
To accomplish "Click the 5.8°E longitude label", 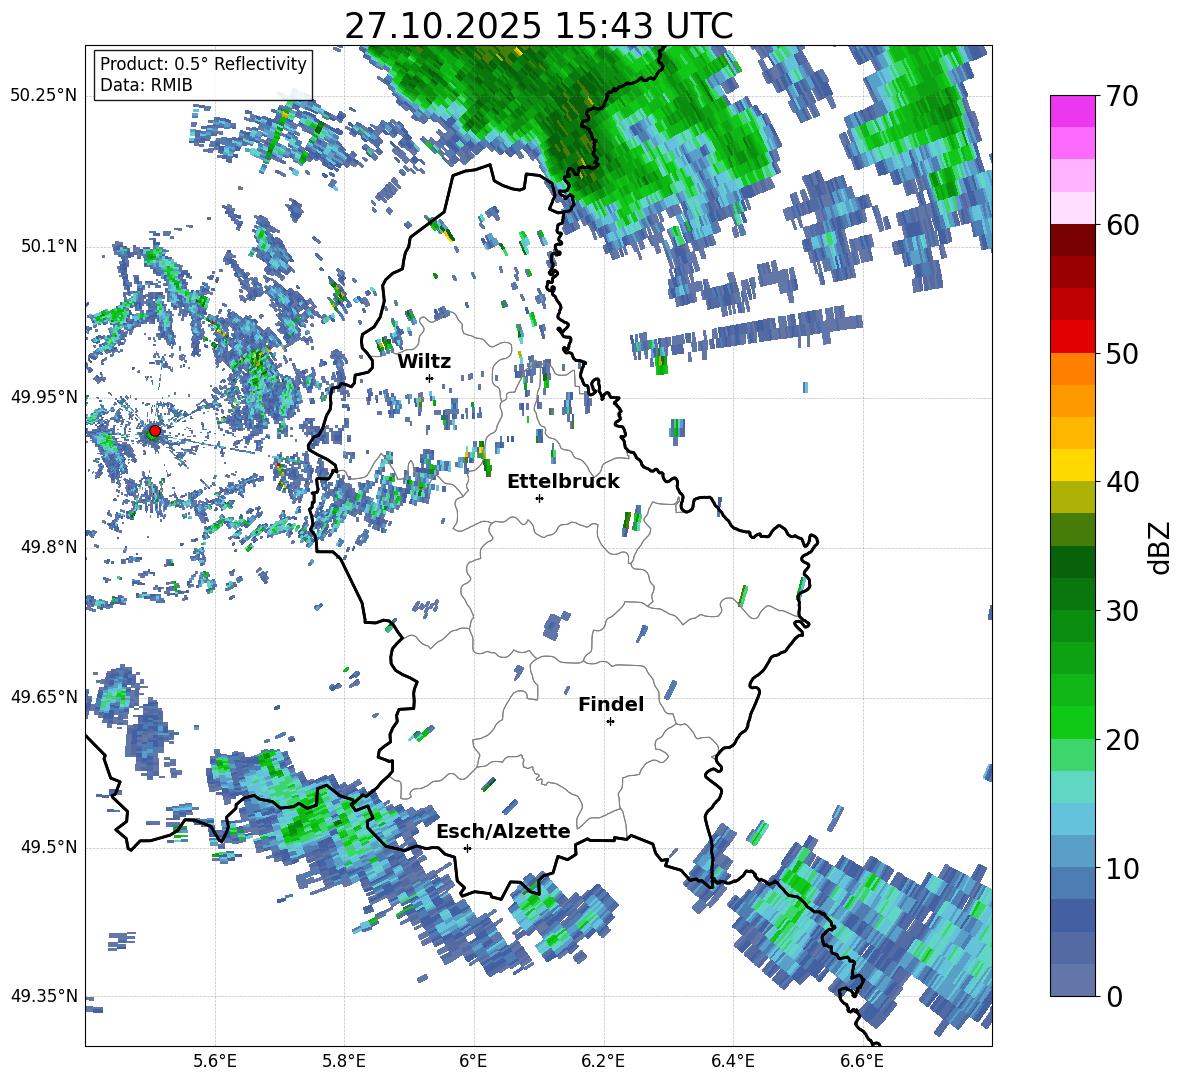I will (x=344, y=1061).
